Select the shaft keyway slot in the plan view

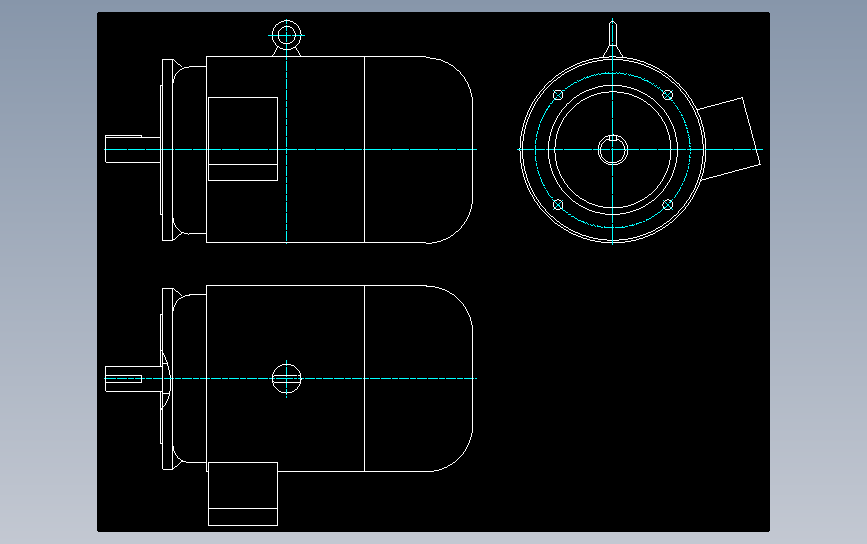click(x=124, y=379)
